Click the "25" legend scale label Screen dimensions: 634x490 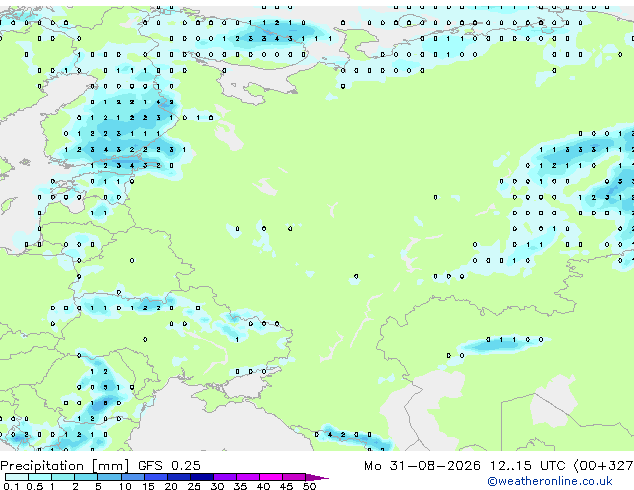[x=194, y=486]
